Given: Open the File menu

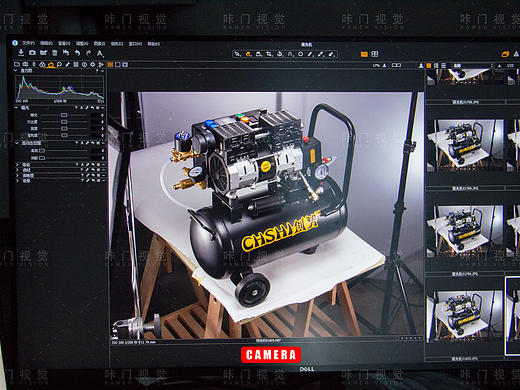Looking at the screenshot, I should 28,43.
